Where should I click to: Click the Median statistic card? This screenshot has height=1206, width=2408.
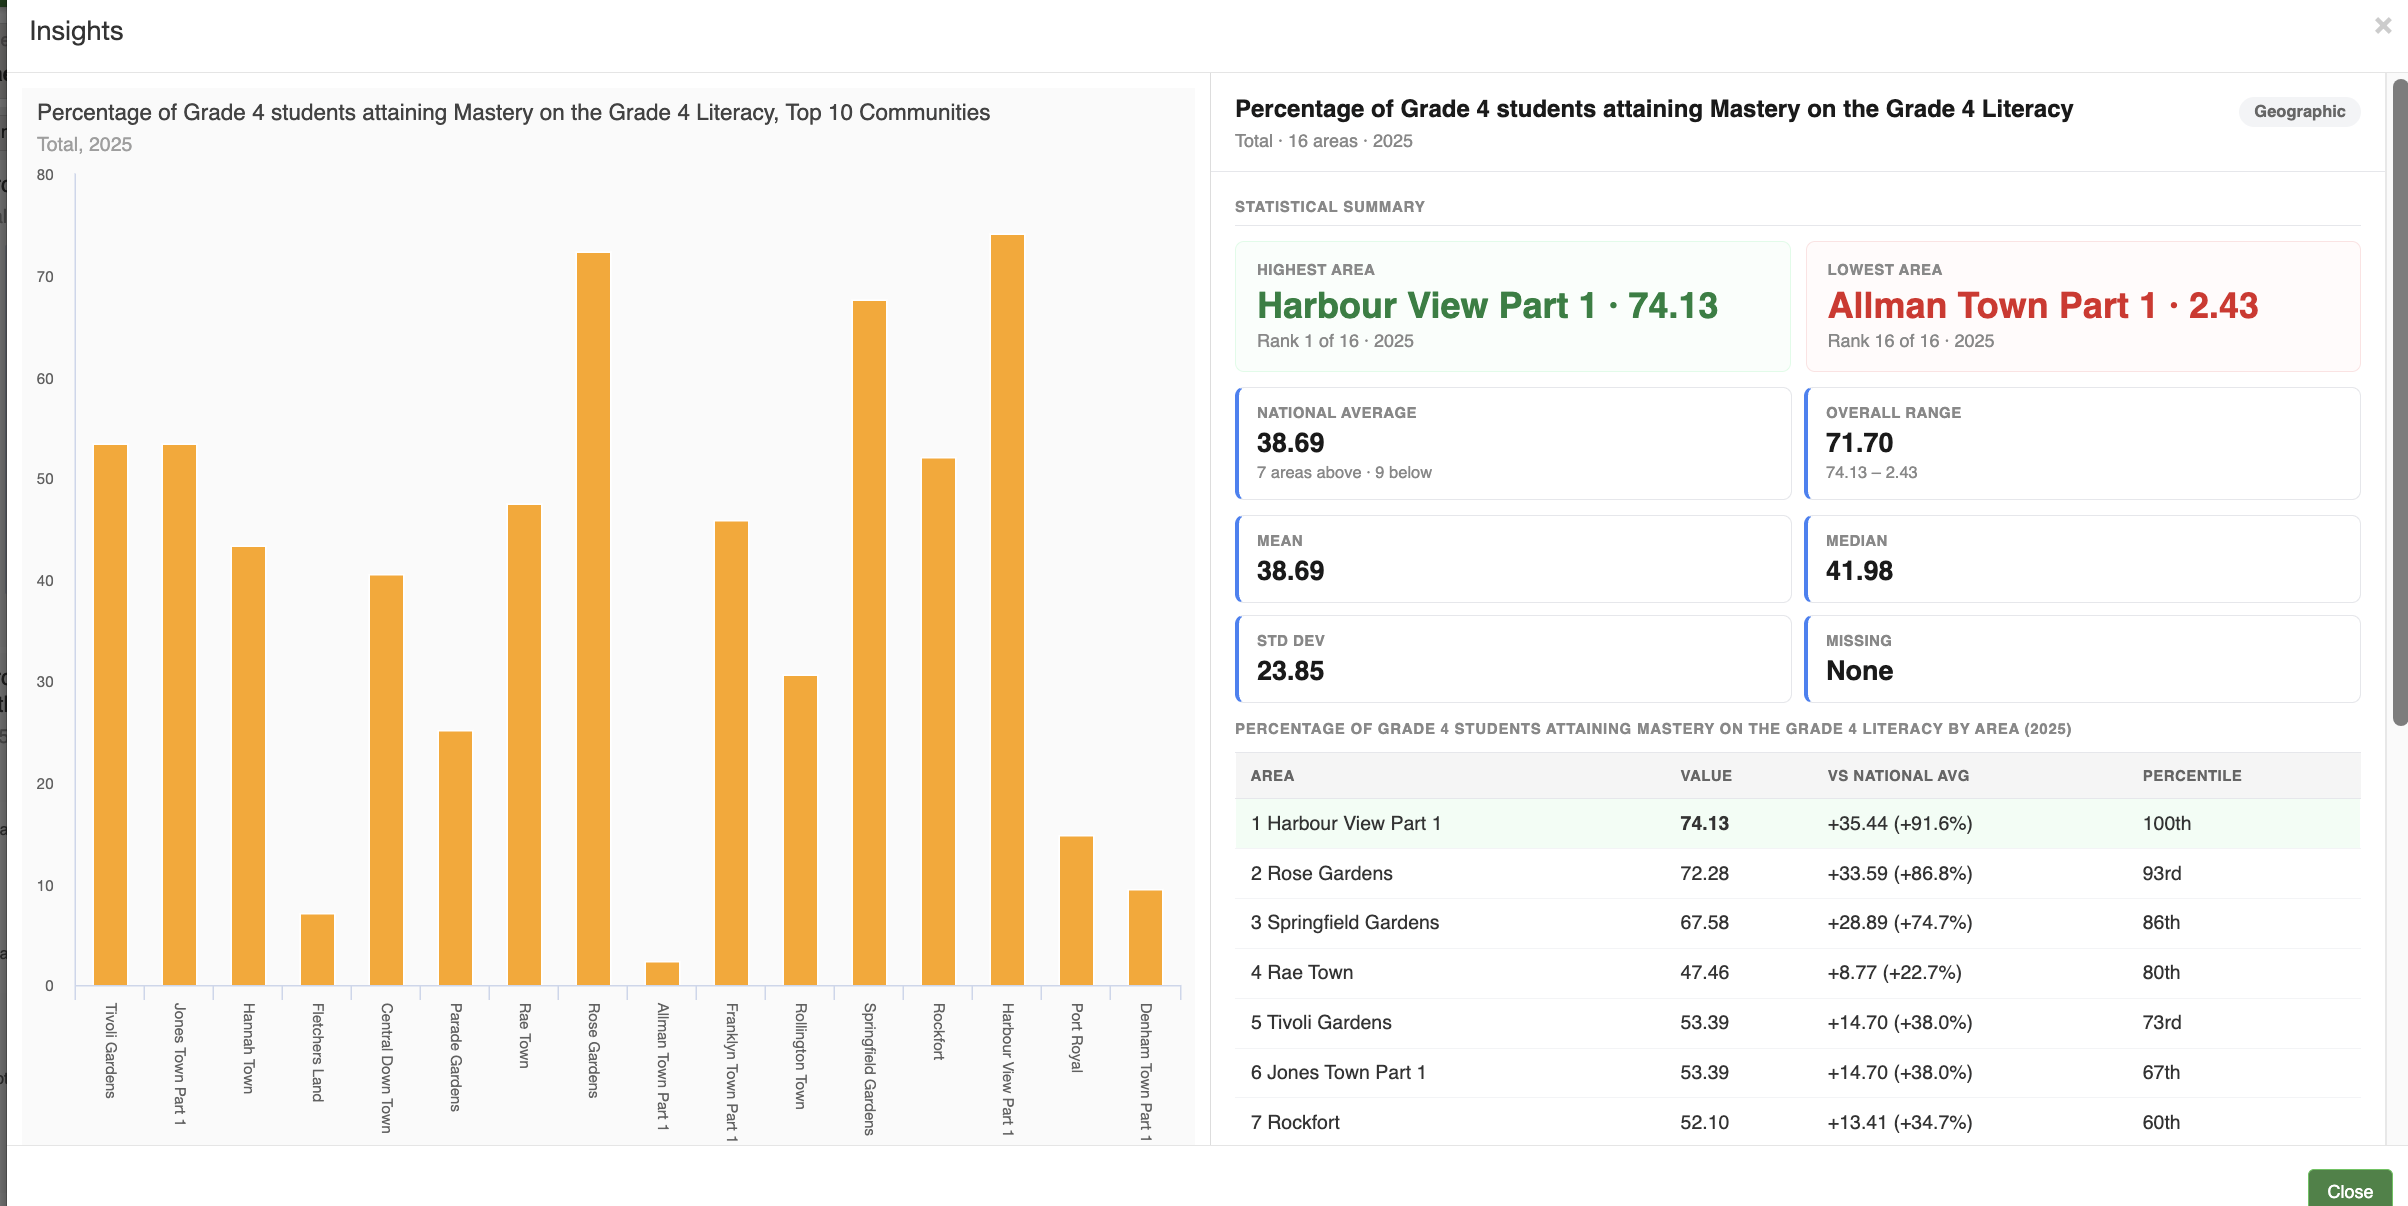[2083, 559]
